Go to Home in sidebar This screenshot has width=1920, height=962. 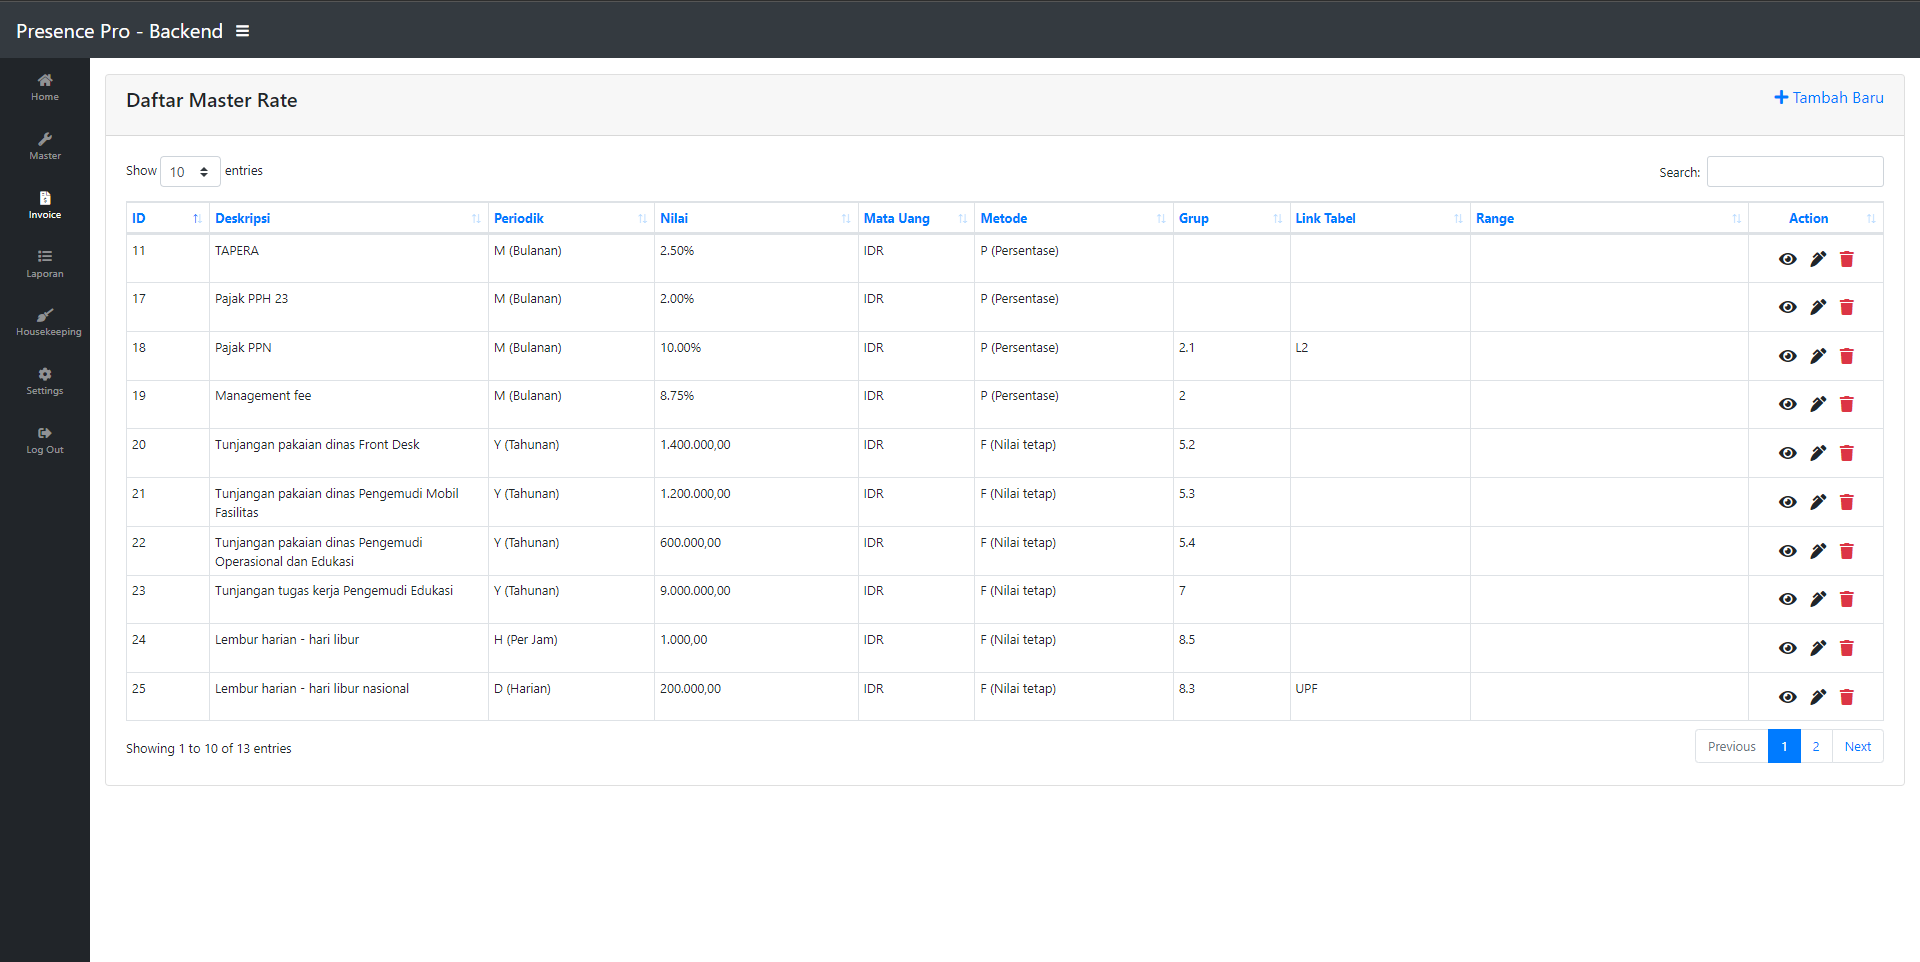[45, 87]
